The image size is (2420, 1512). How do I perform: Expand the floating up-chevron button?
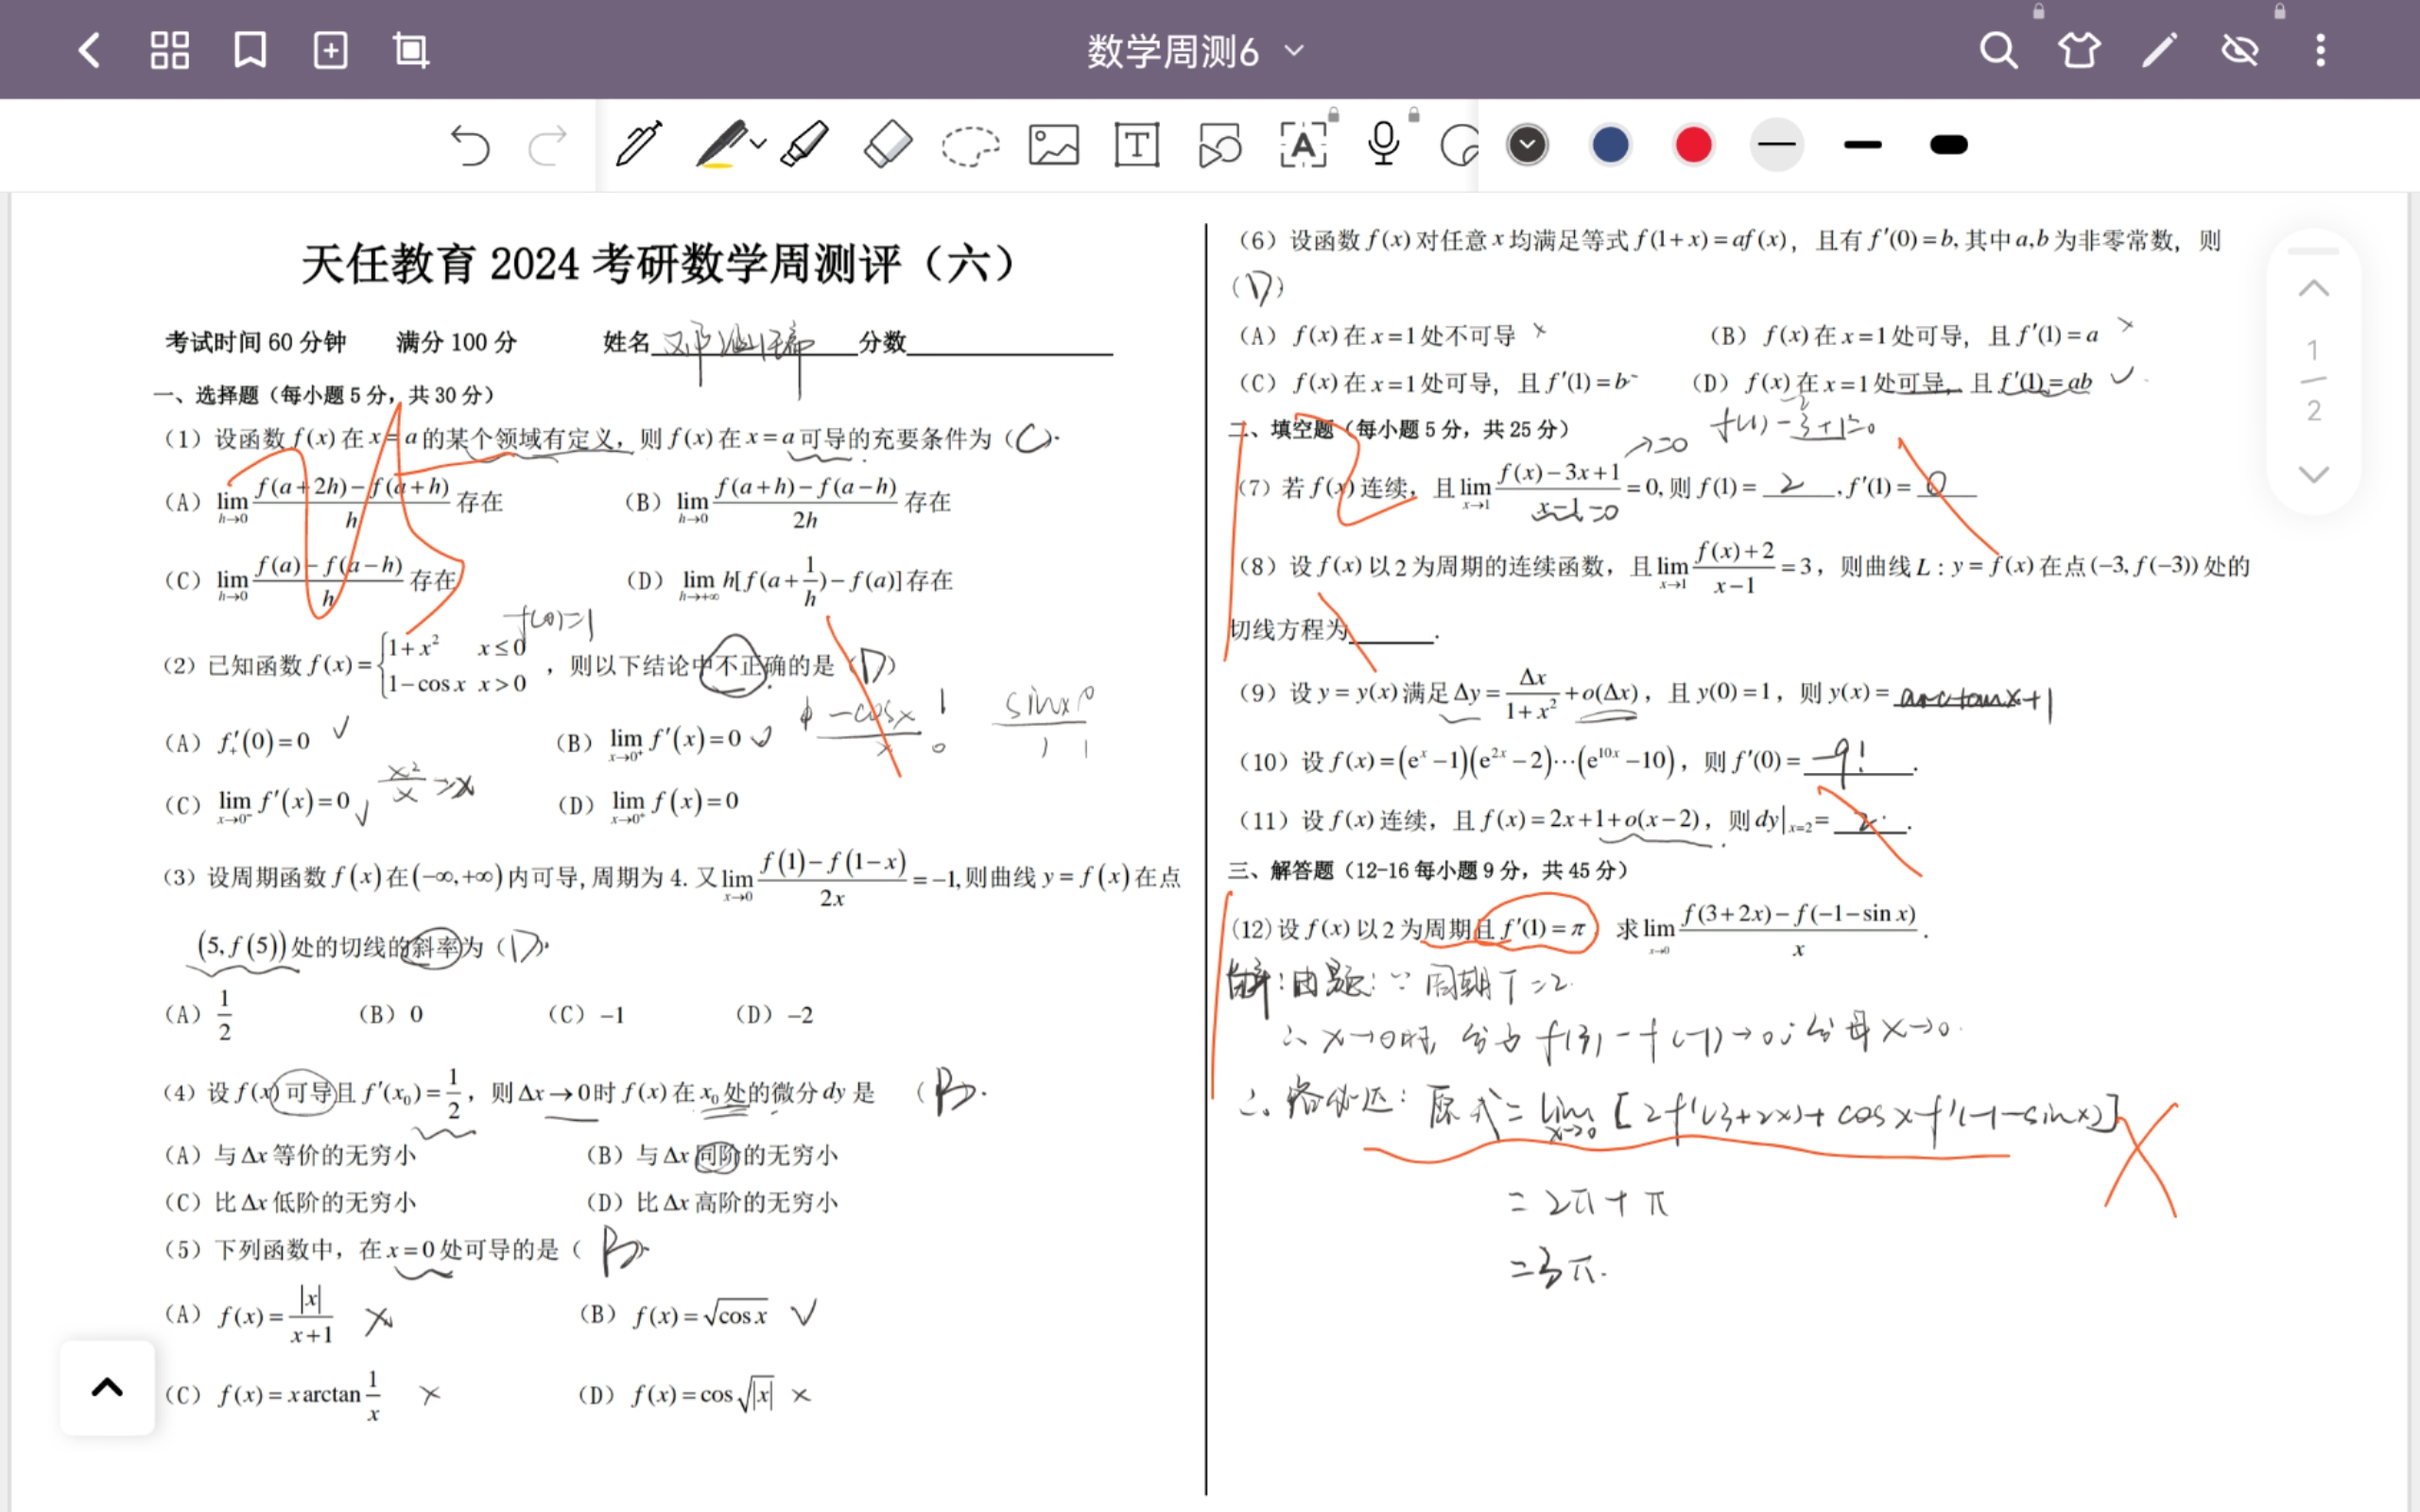coord(107,1387)
